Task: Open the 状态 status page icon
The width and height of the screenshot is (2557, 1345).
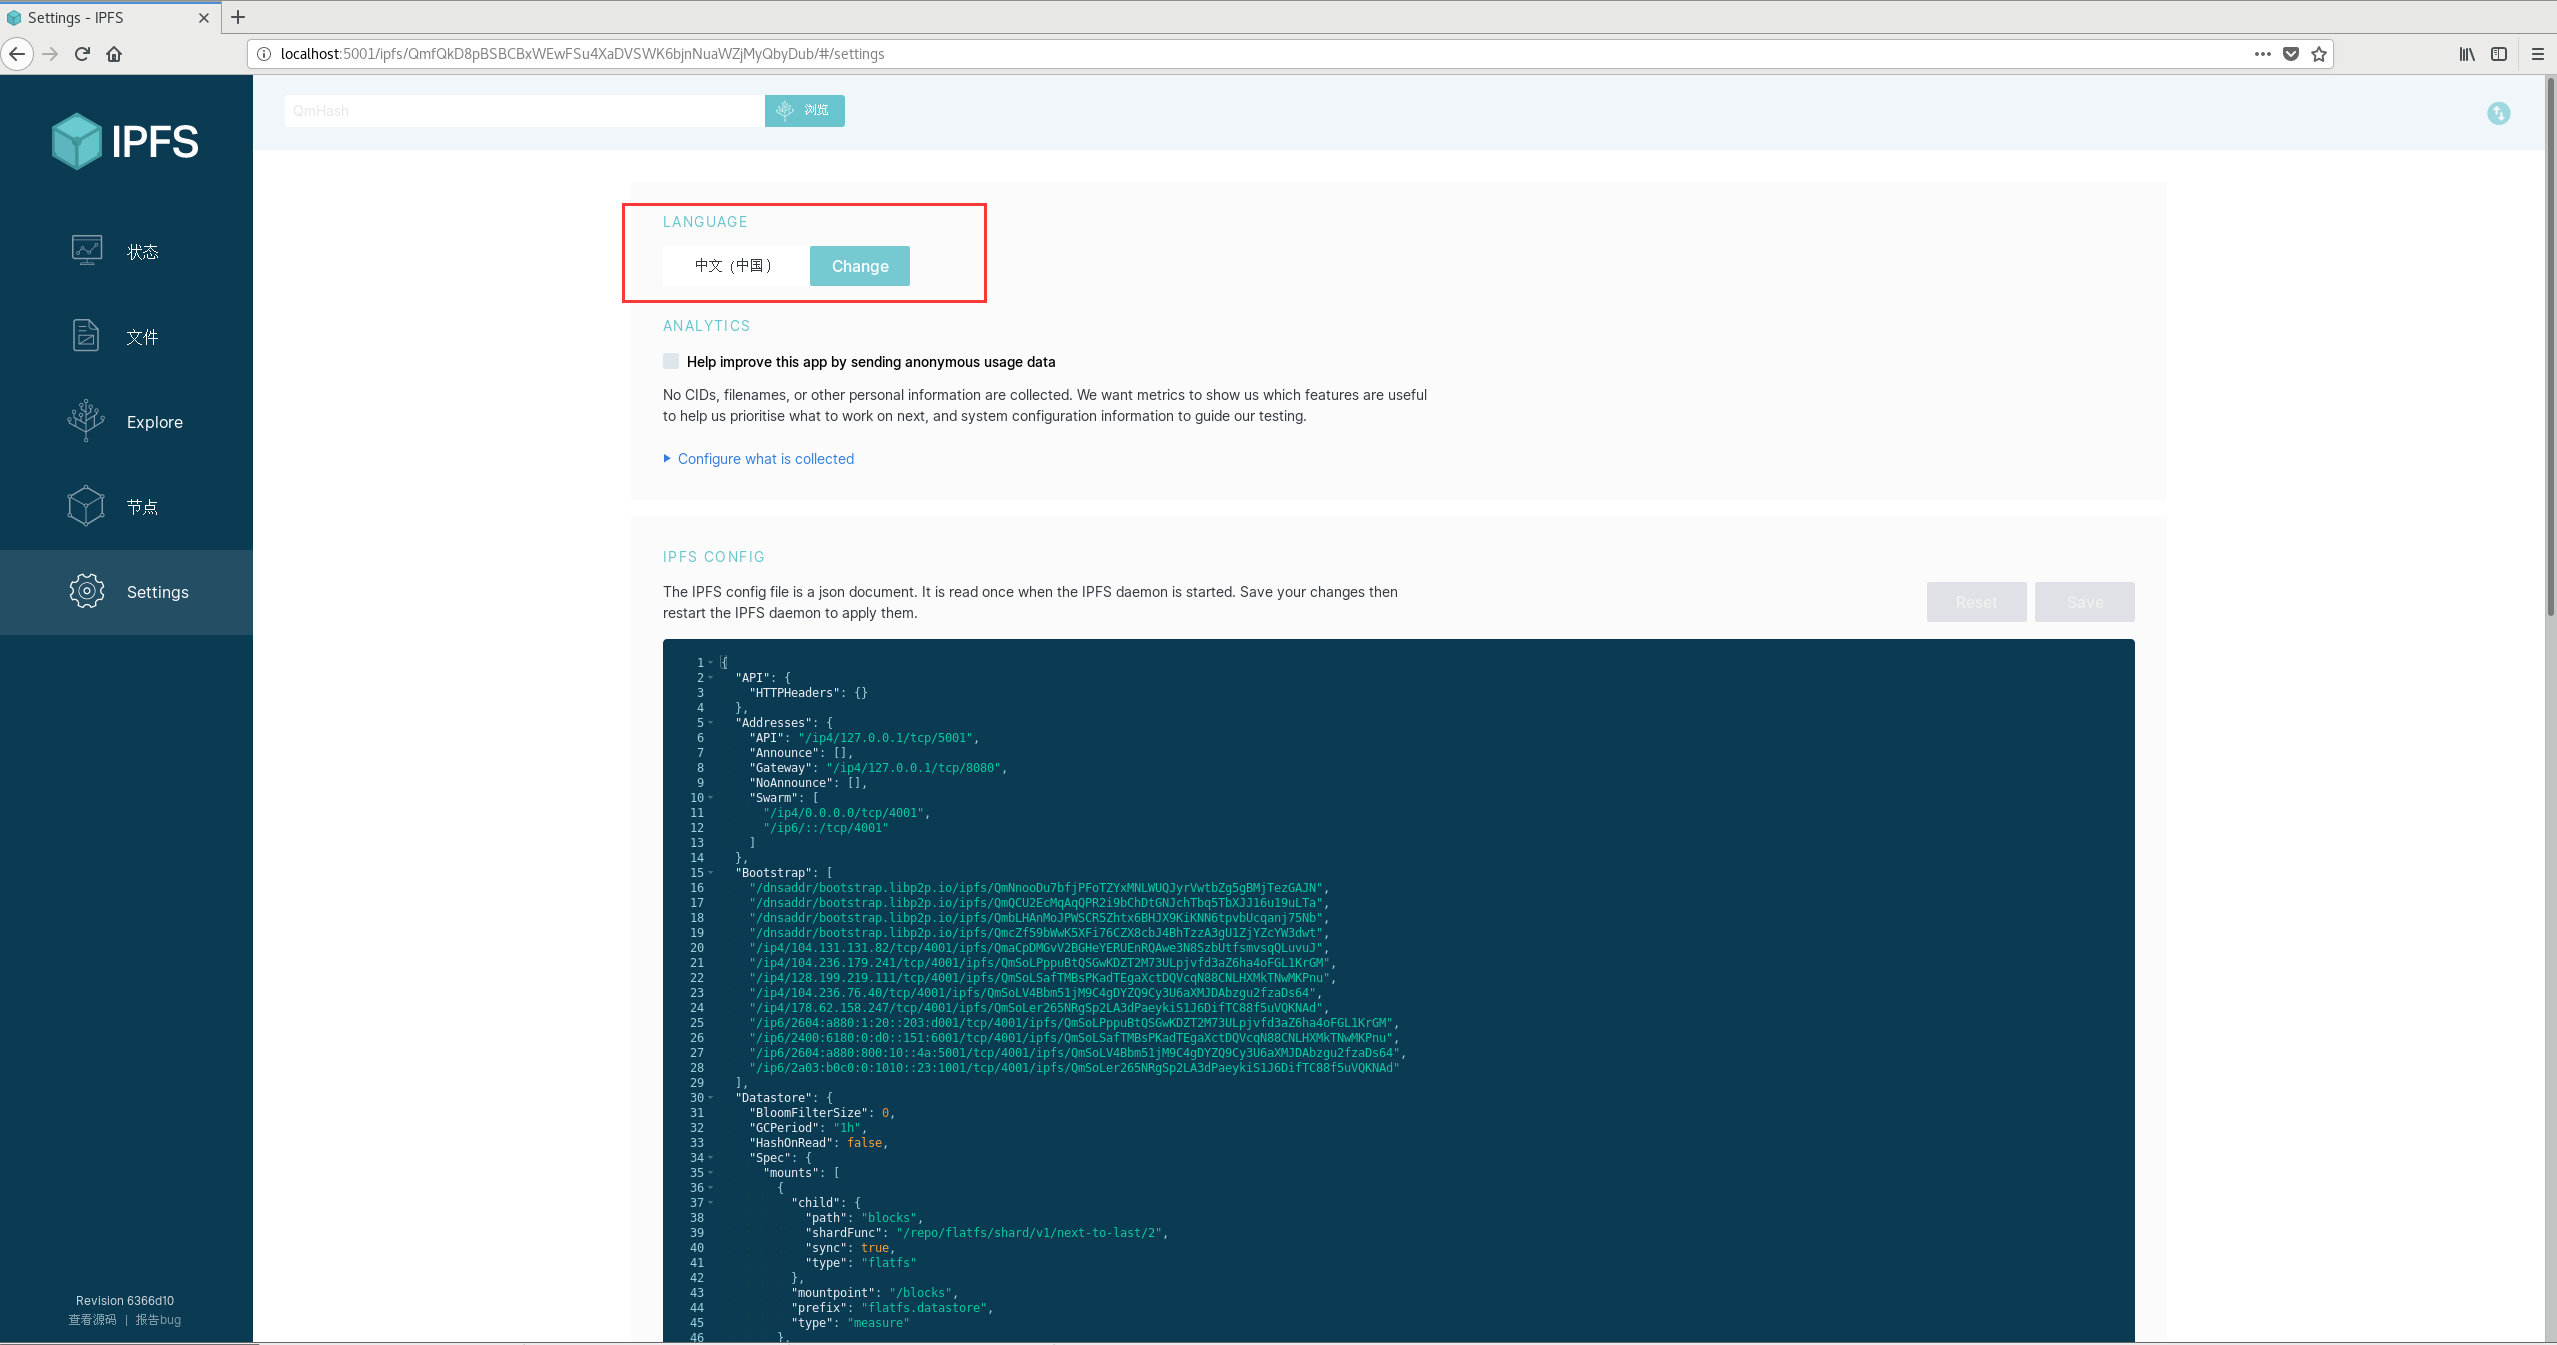Action: click(87, 250)
